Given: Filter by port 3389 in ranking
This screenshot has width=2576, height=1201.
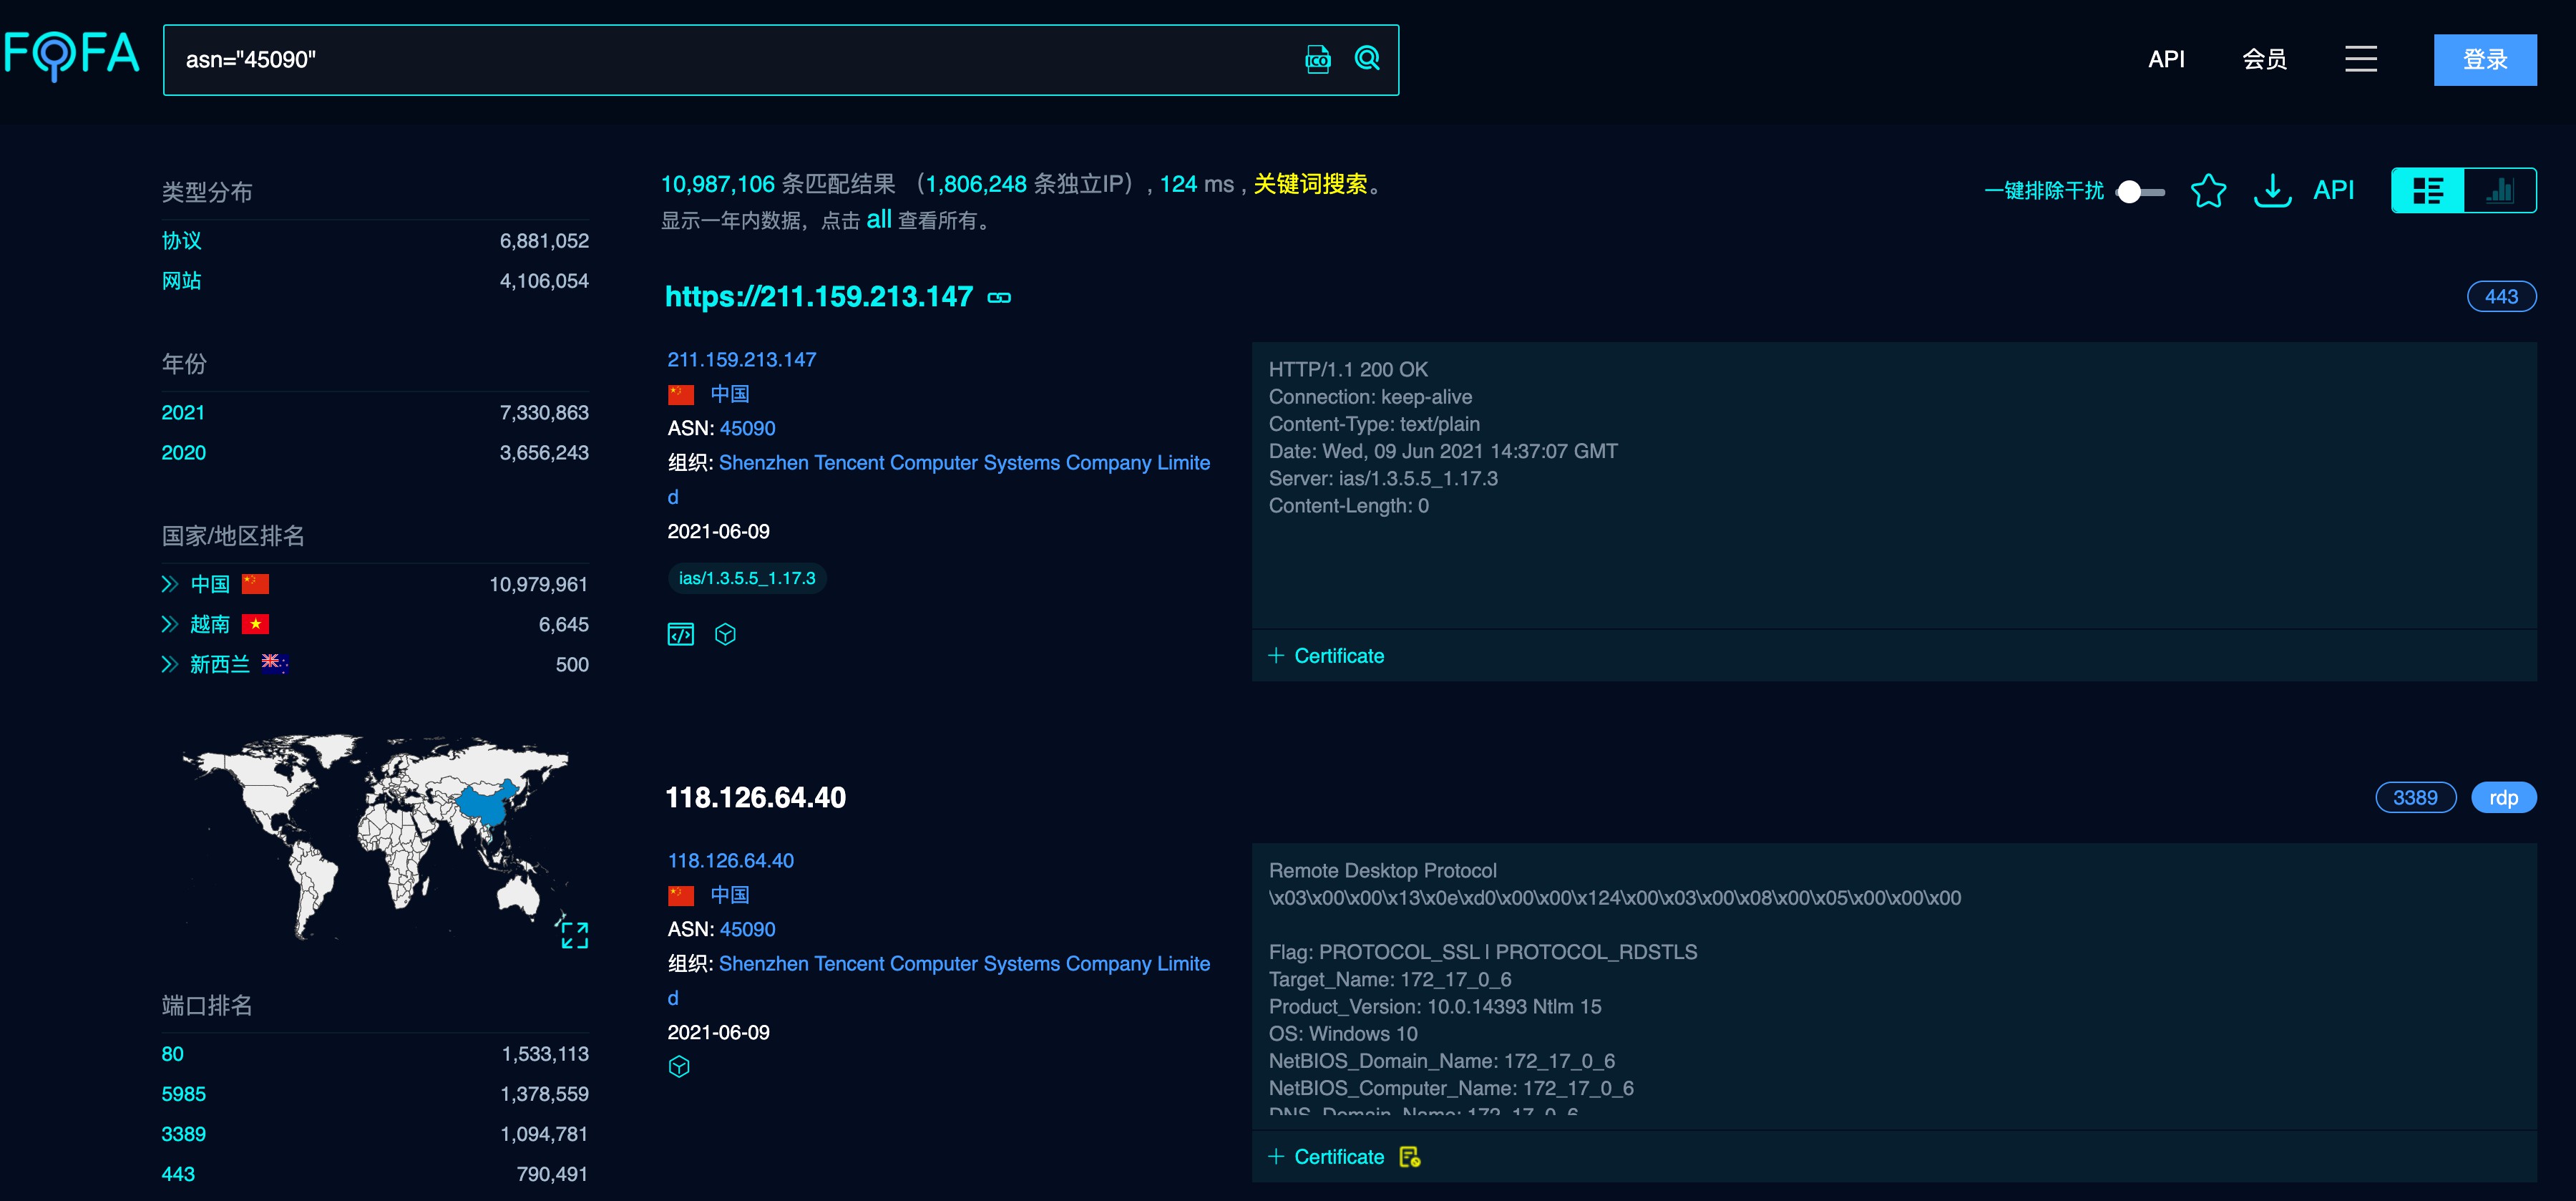Looking at the screenshot, I should coord(183,1134).
